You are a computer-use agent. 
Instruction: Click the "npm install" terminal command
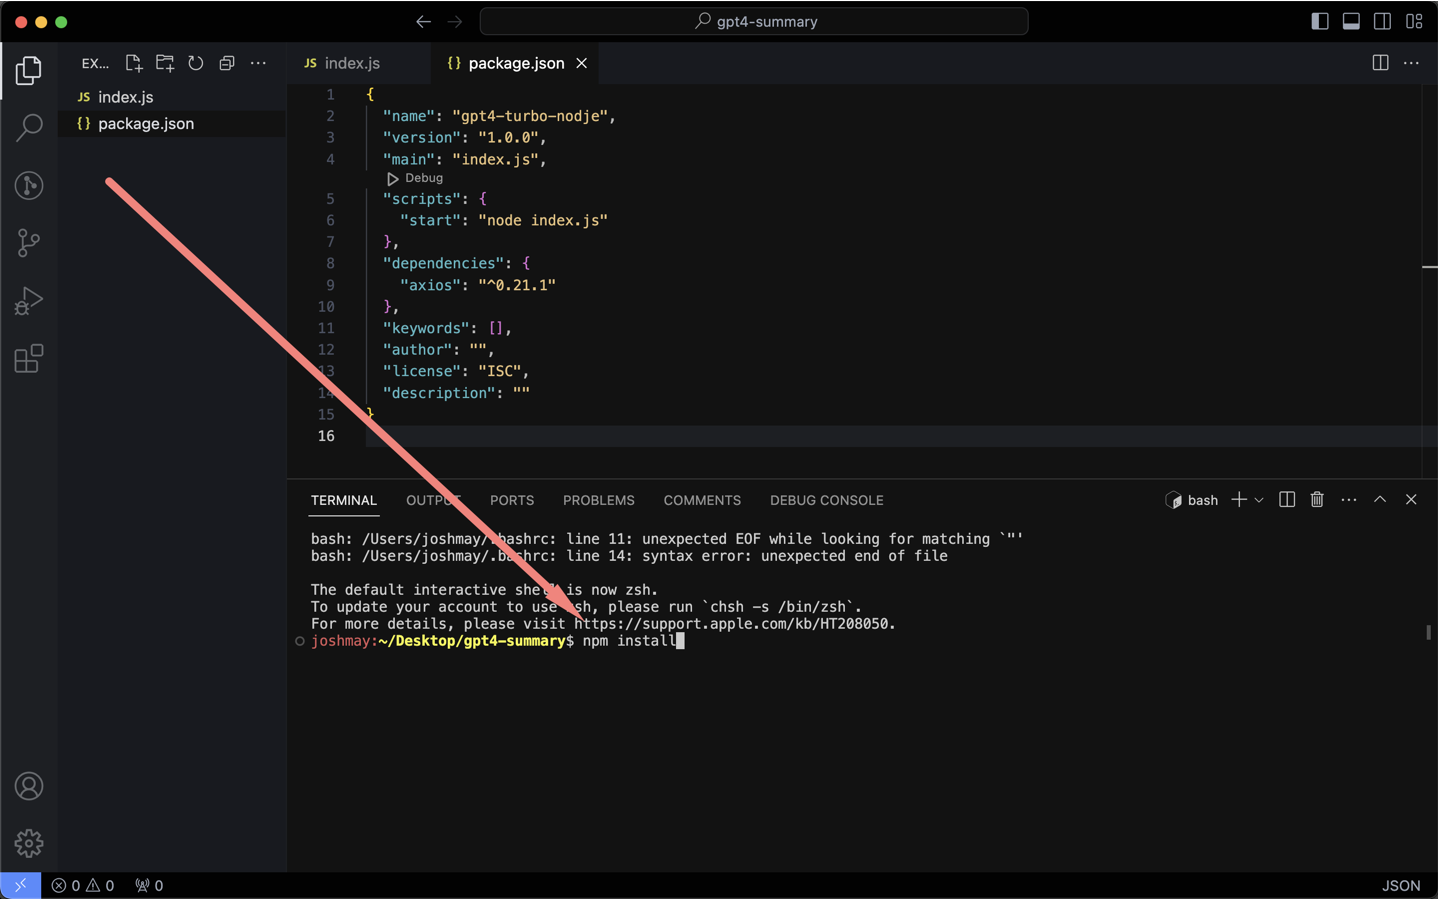click(629, 641)
